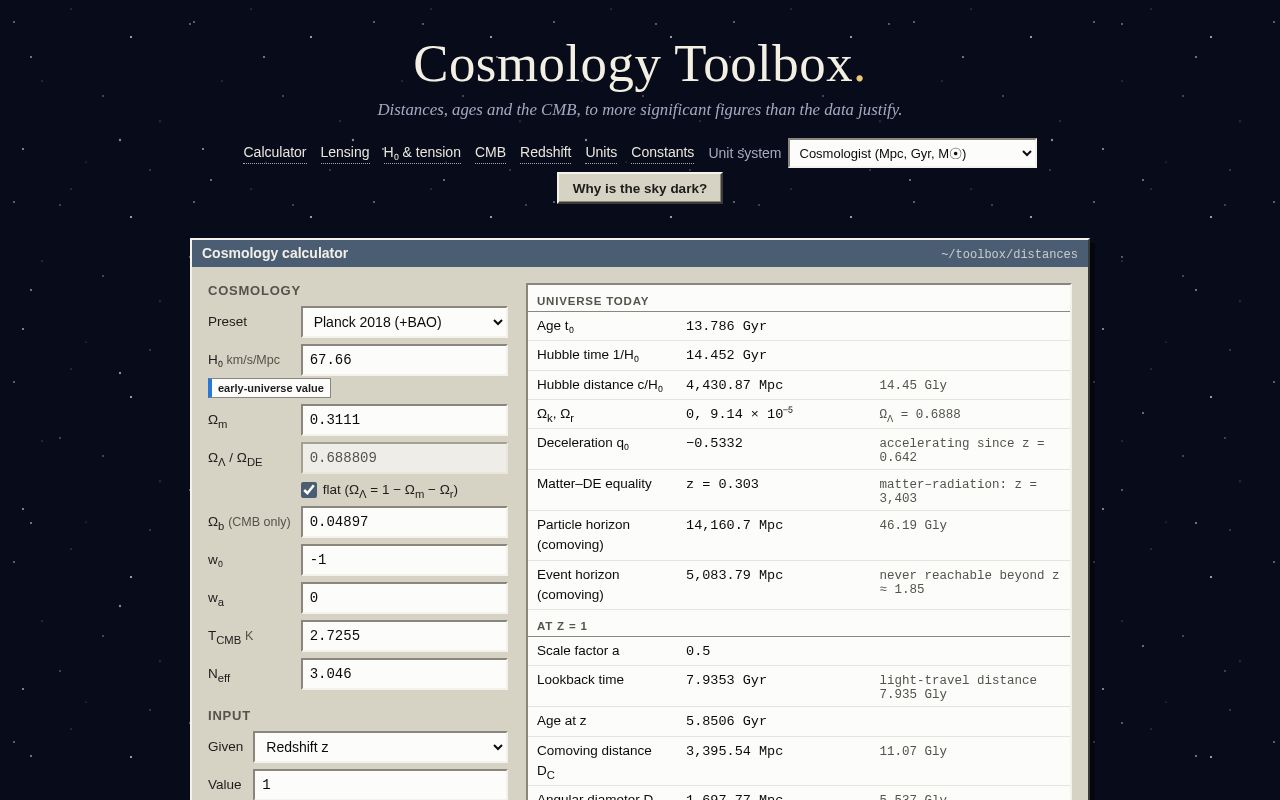The height and width of the screenshot is (800, 1280).
Task: Click the 14.45 Gly Hubble distance note
Action: 913,385
